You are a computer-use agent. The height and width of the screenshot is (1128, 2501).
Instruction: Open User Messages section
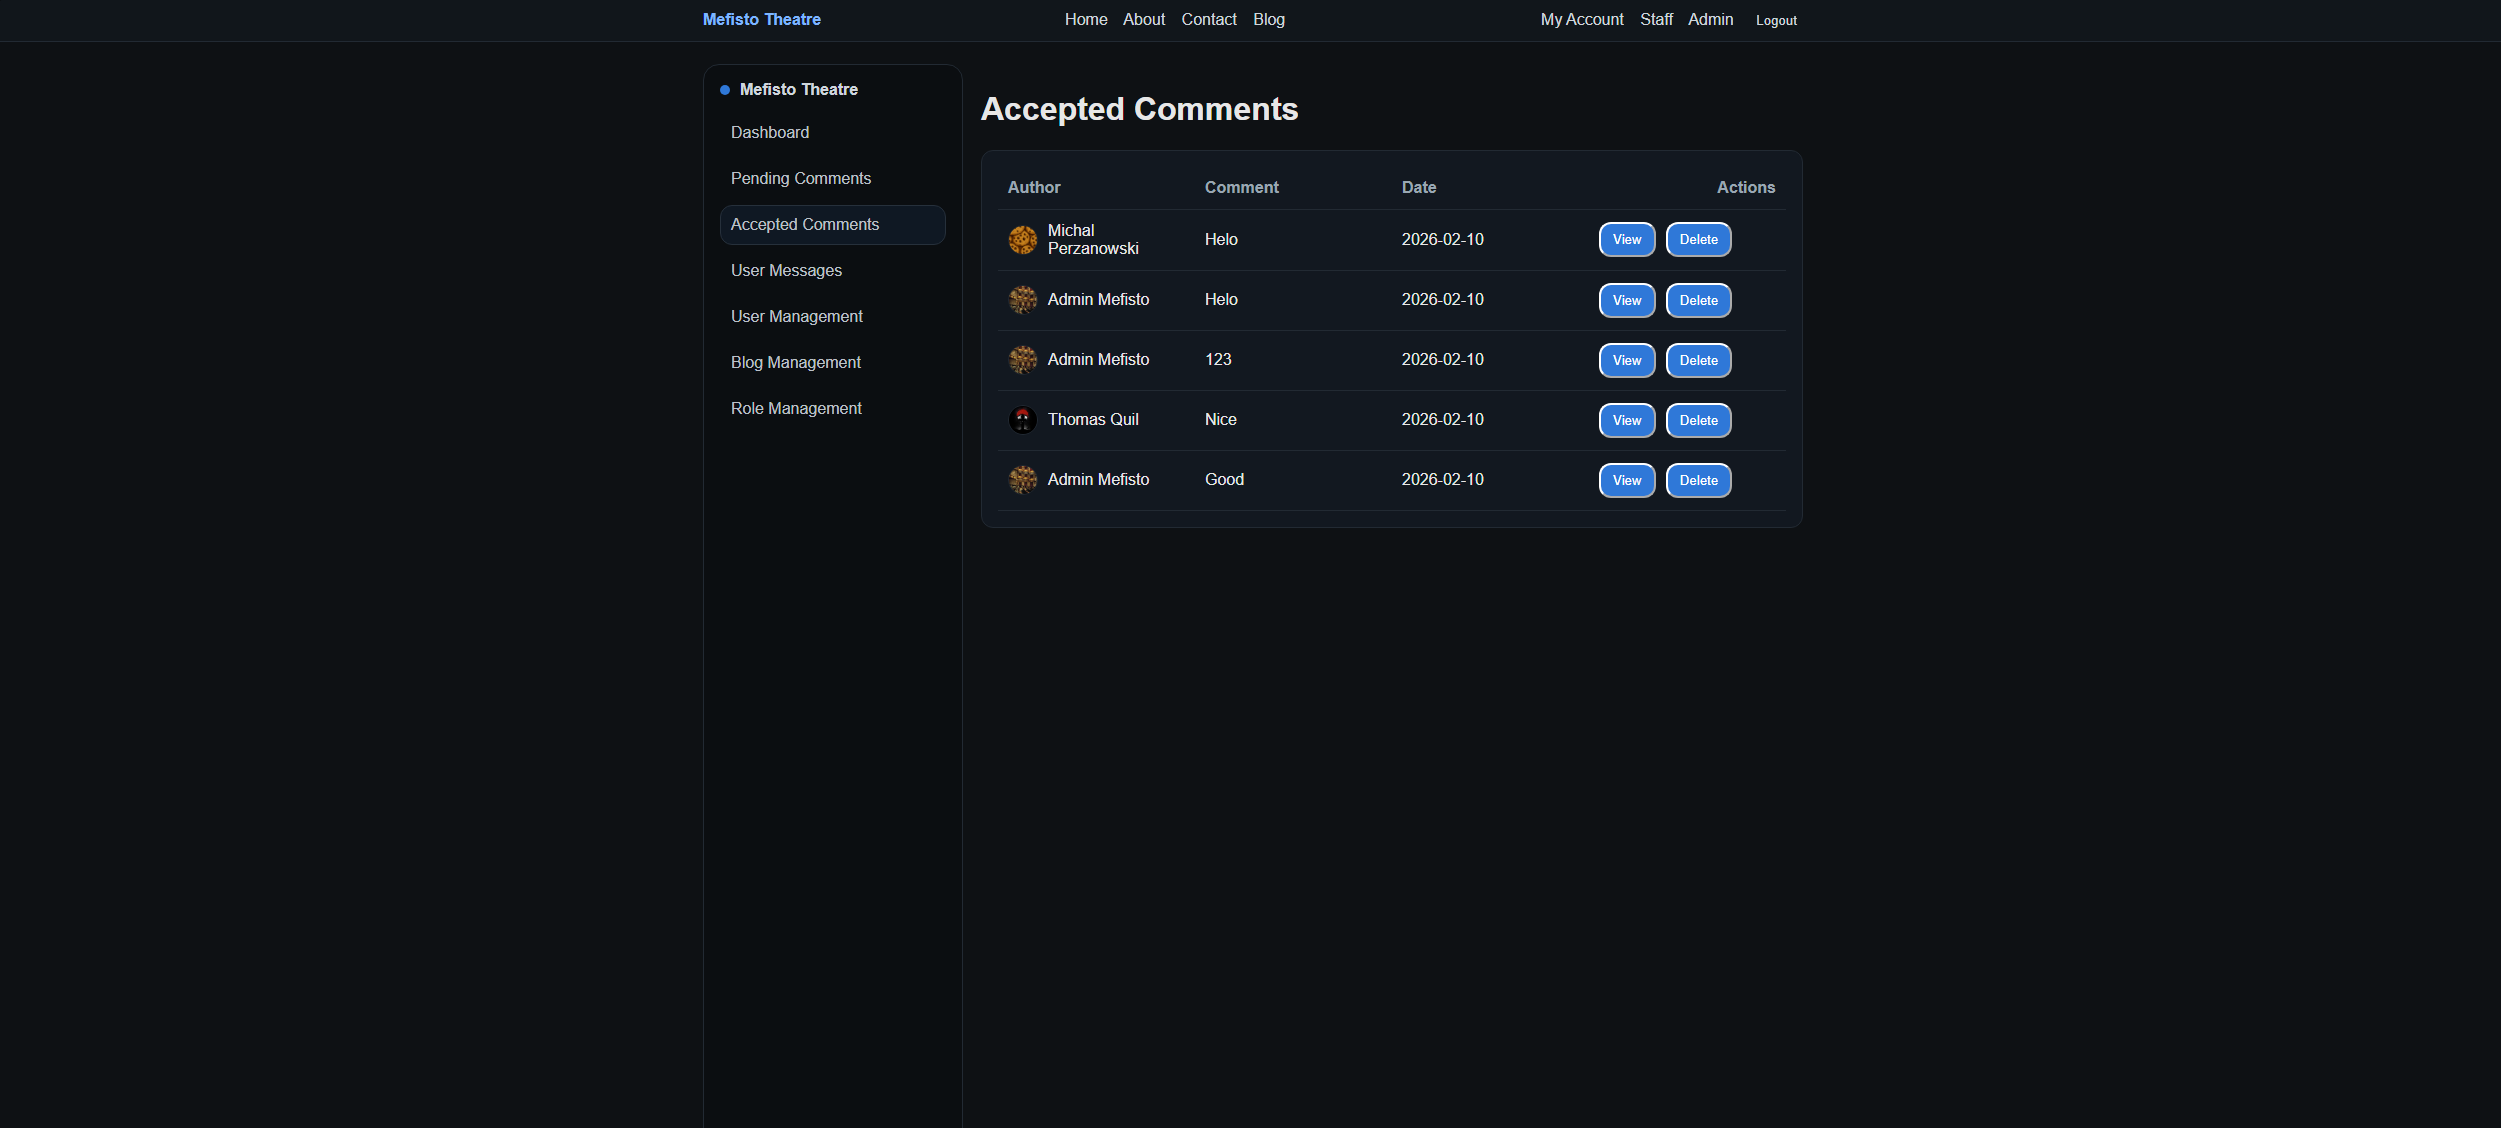[786, 270]
